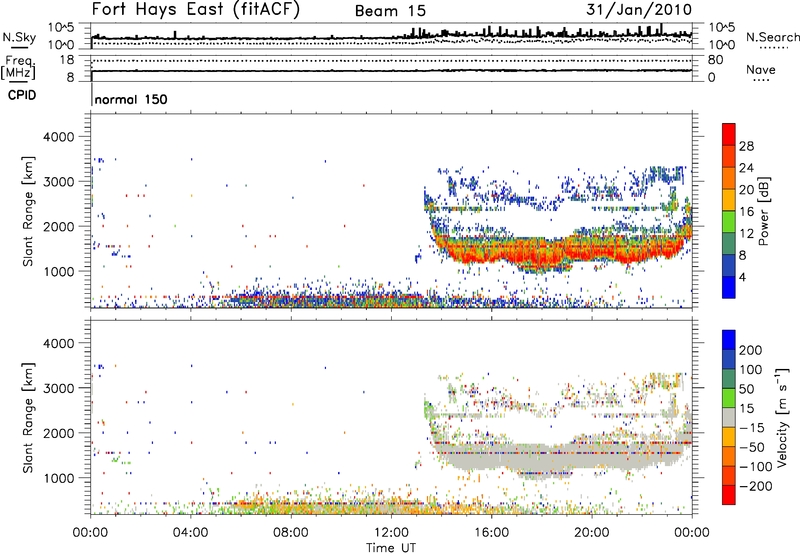800x554 pixels.
Task: Click the 'normal 150' CPID text
Action: (x=131, y=99)
